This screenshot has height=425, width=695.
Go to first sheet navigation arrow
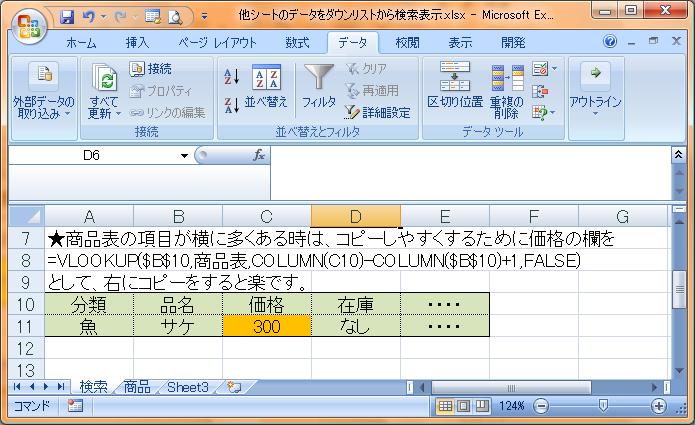click(17, 387)
